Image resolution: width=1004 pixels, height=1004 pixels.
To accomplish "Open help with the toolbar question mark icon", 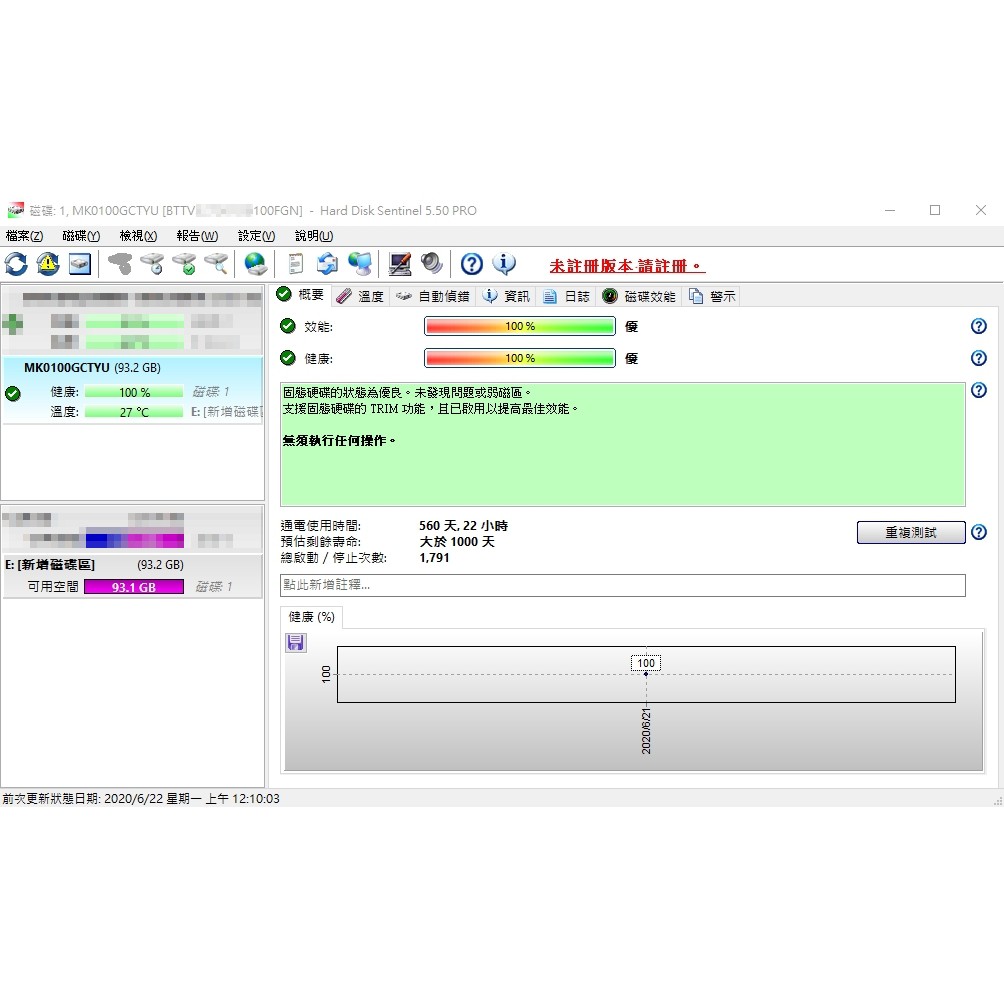I will tap(472, 264).
